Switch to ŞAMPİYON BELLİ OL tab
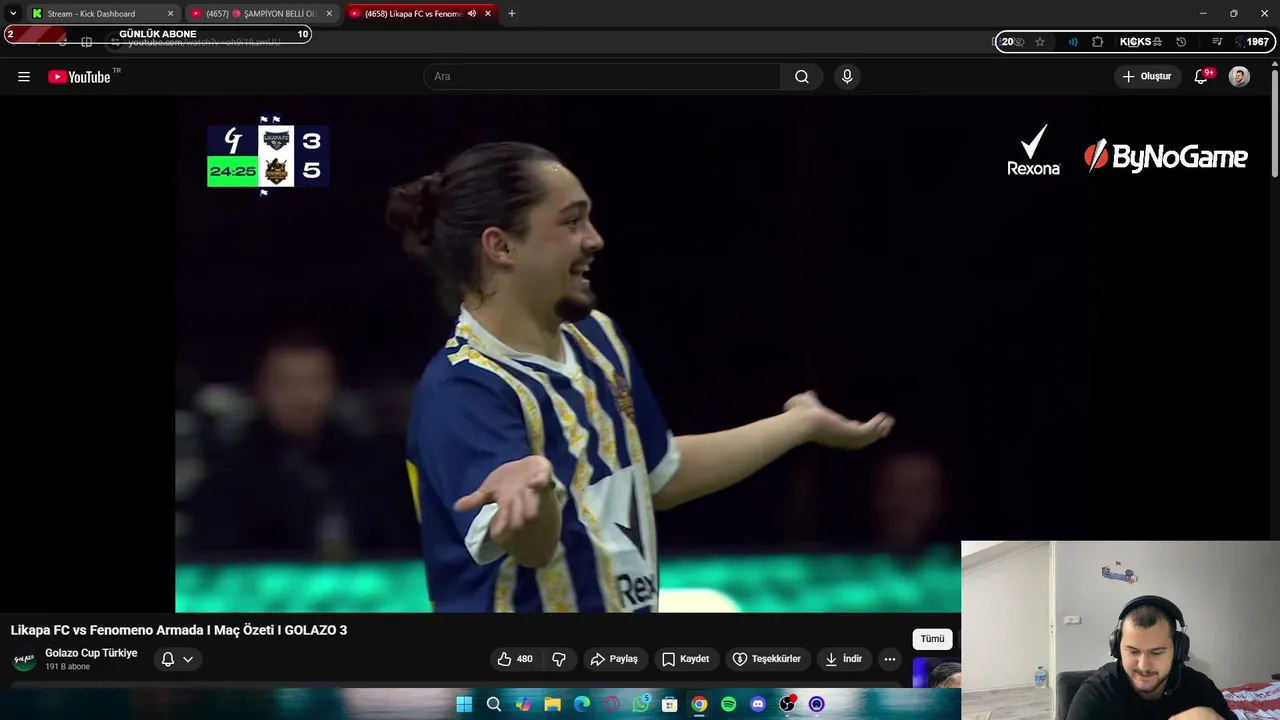 pyautogui.click(x=260, y=14)
